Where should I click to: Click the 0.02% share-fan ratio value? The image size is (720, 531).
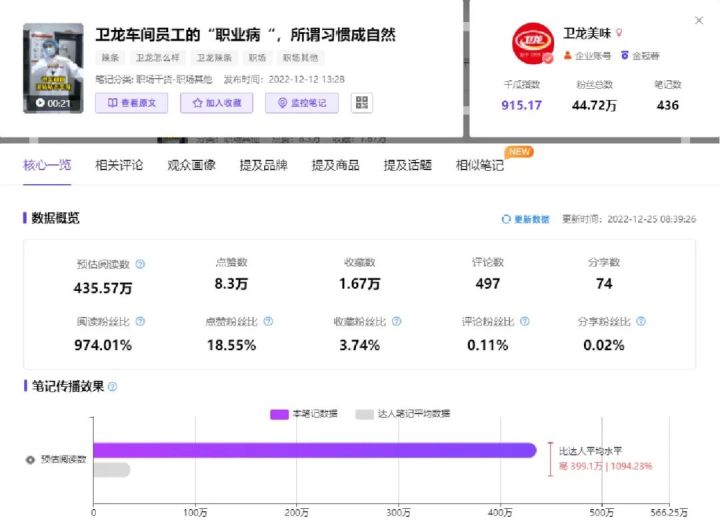click(x=604, y=345)
